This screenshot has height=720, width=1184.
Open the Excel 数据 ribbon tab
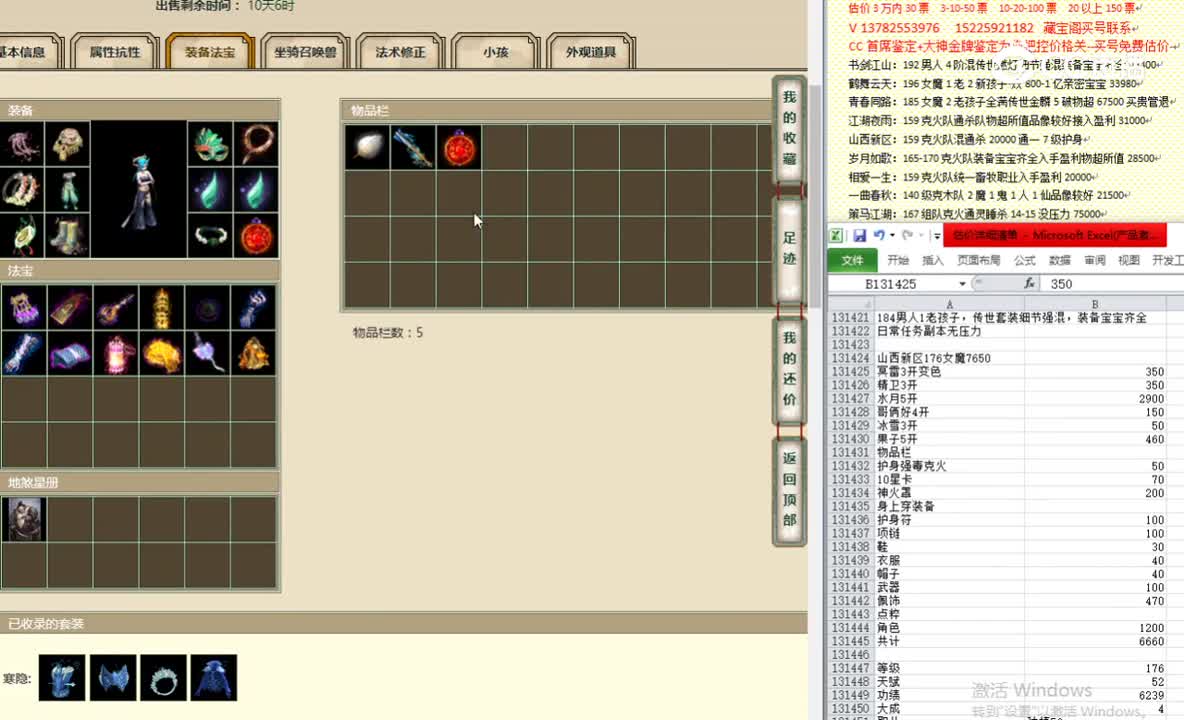tap(1059, 260)
